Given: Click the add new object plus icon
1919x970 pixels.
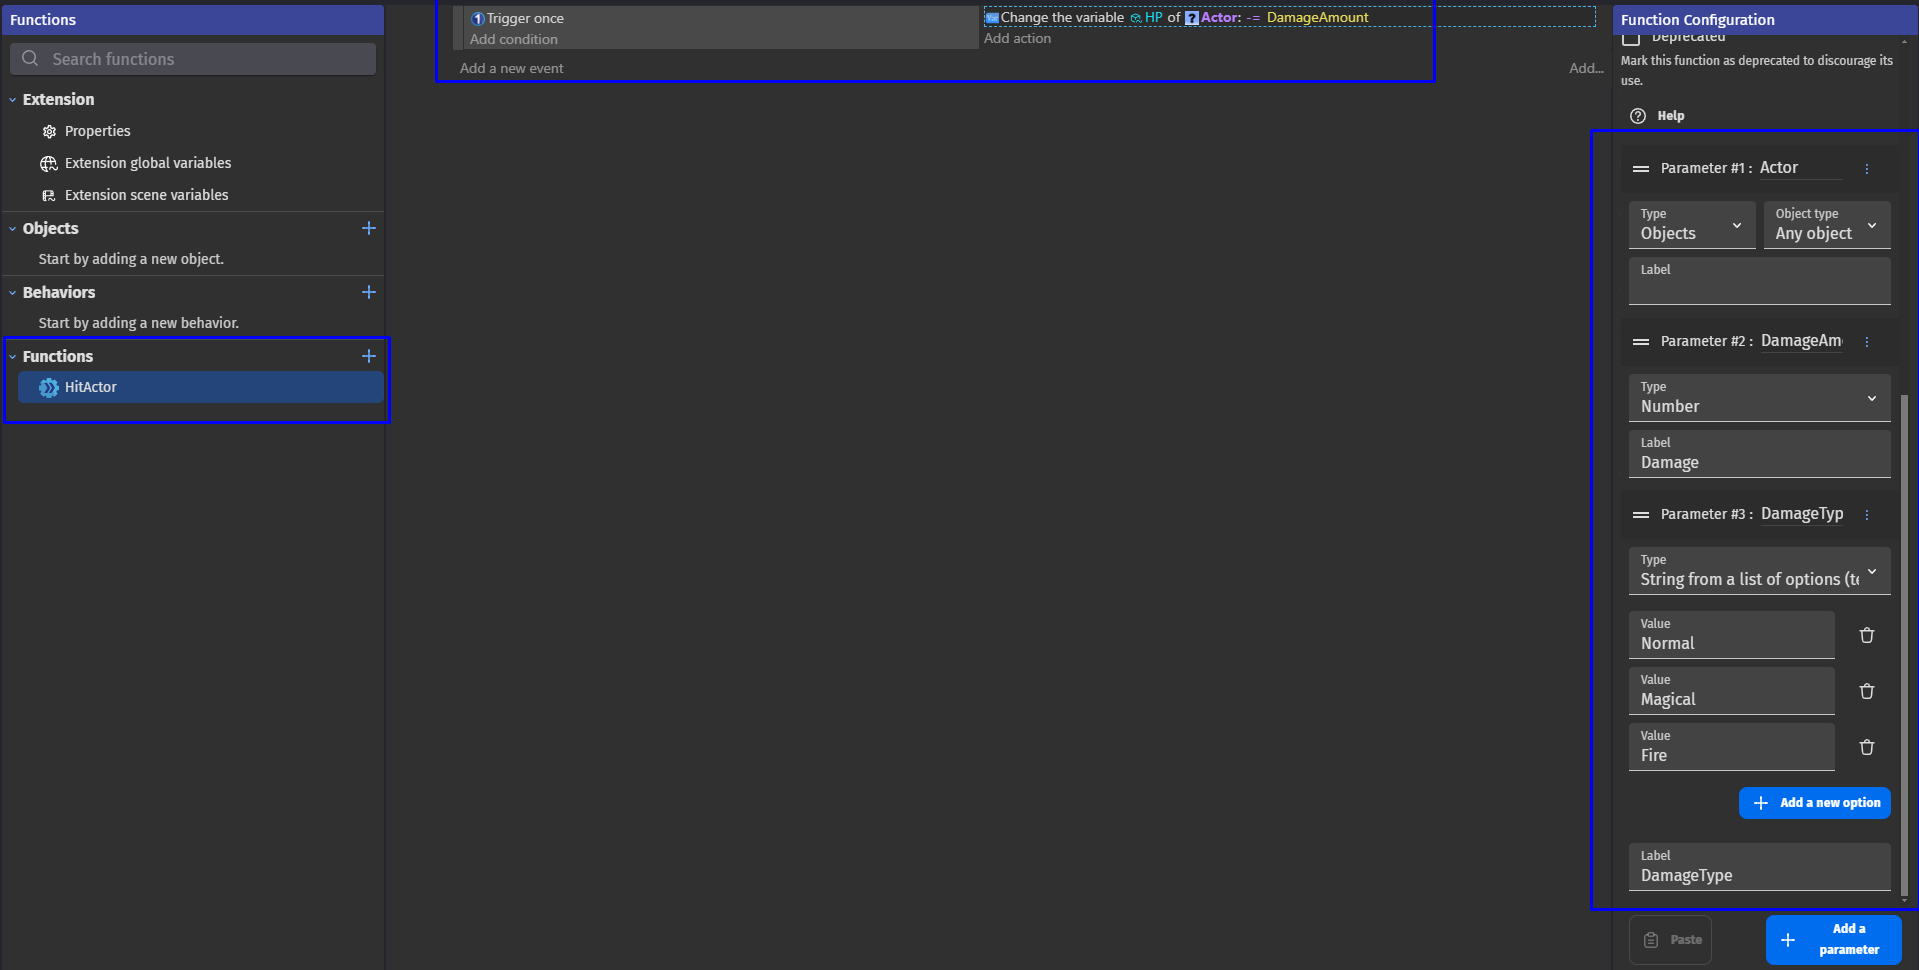Looking at the screenshot, I should point(368,228).
